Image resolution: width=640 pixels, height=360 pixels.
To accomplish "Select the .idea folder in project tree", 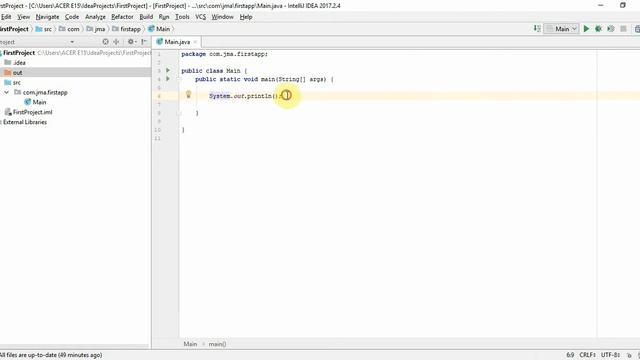I will click(15, 62).
